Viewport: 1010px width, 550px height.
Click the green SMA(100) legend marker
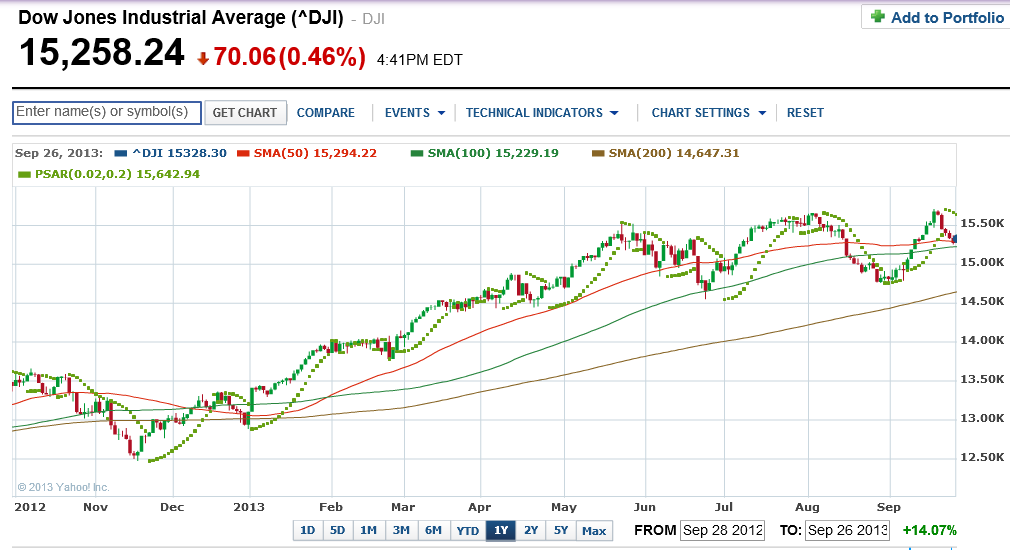pos(417,153)
